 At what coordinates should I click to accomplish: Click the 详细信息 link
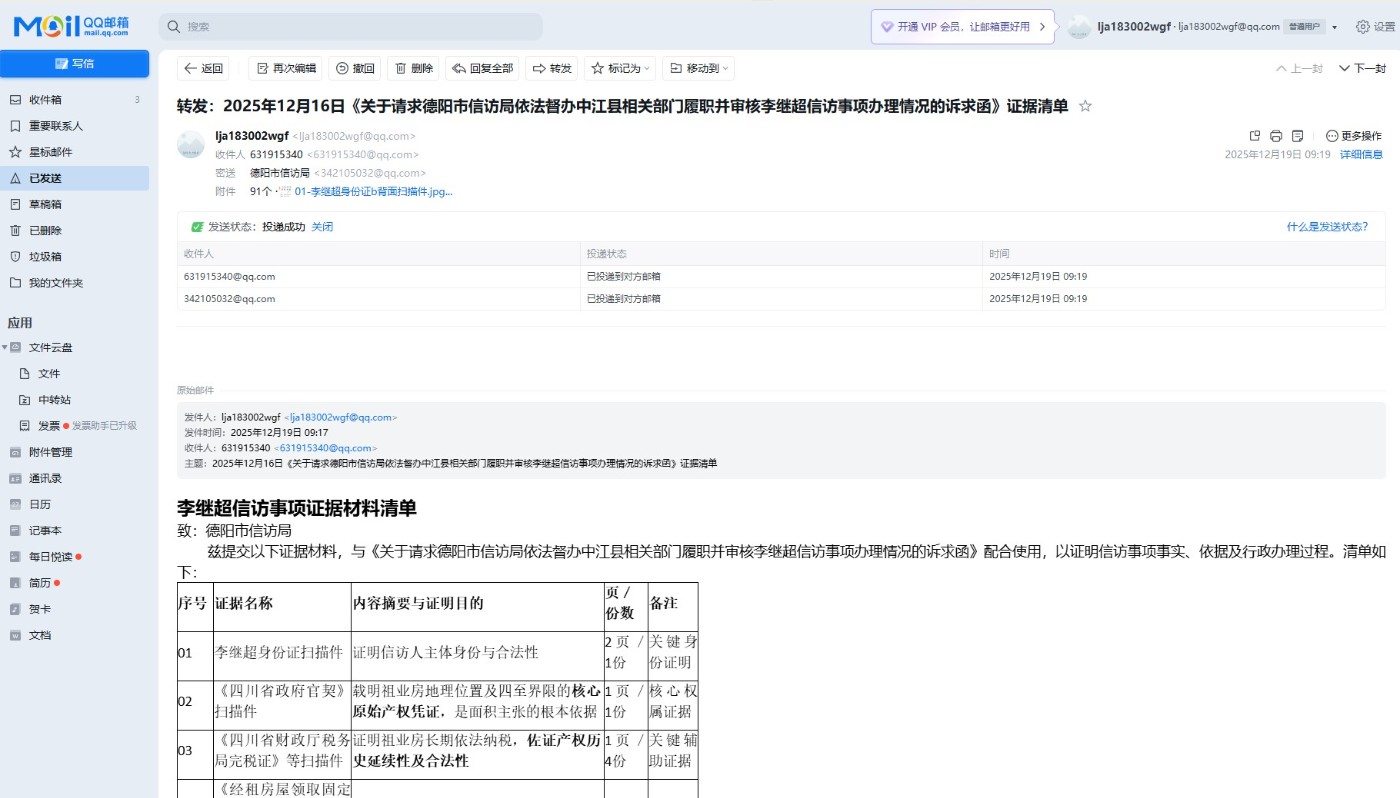1361,155
